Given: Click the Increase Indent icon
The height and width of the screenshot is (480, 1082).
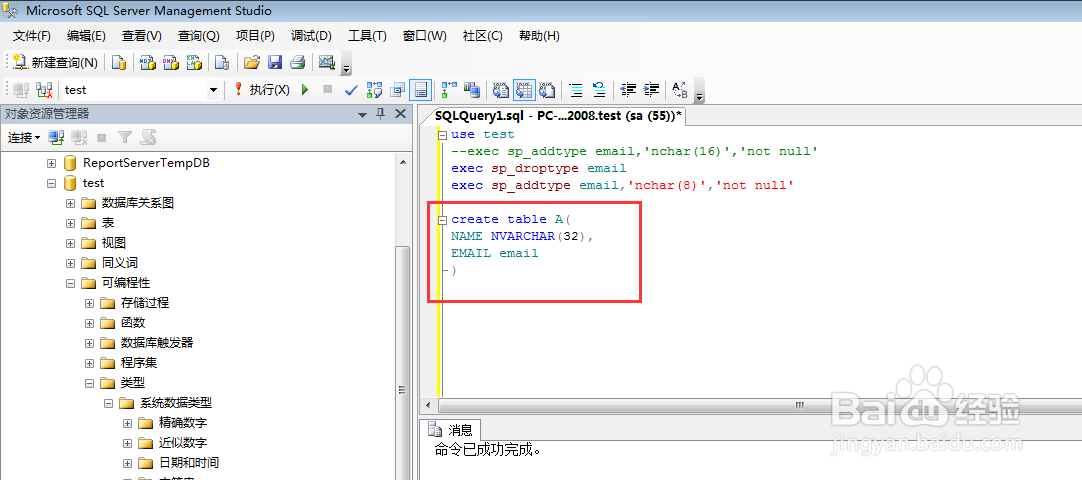Looking at the screenshot, I should pos(651,90).
